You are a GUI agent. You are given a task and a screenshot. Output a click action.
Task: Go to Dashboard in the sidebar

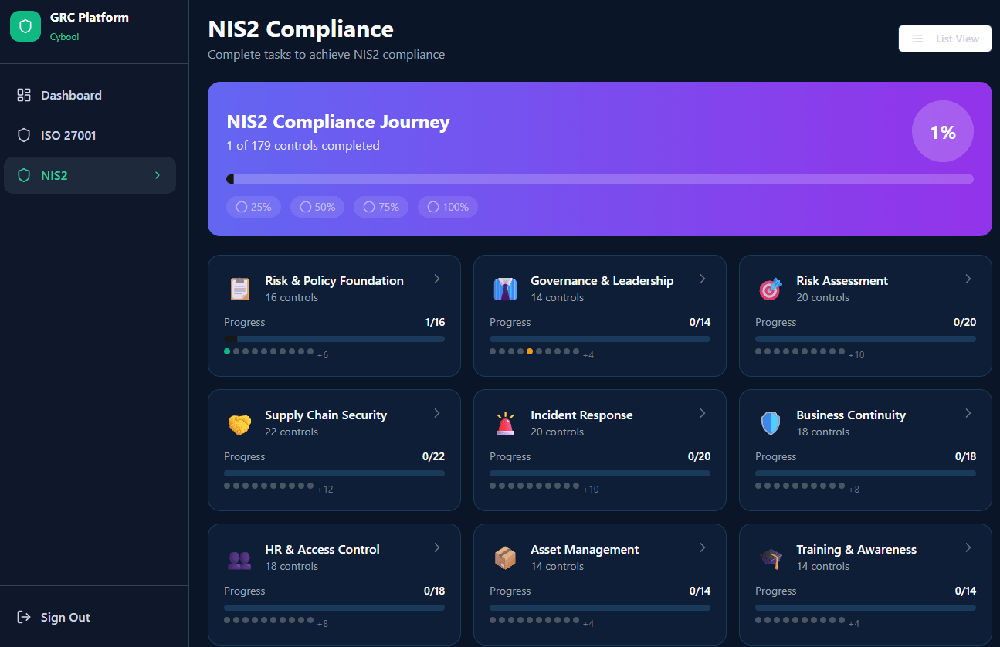coord(90,95)
